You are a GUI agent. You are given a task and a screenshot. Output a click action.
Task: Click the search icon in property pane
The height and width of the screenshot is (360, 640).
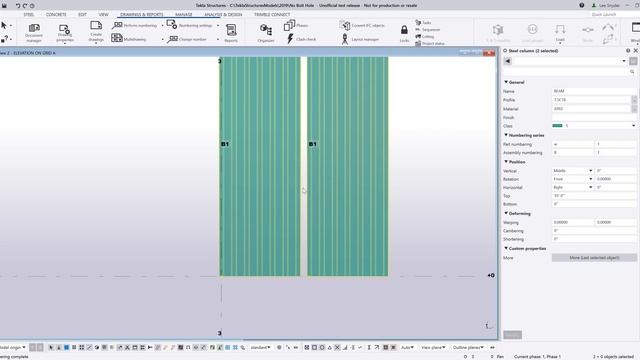coord(632,71)
